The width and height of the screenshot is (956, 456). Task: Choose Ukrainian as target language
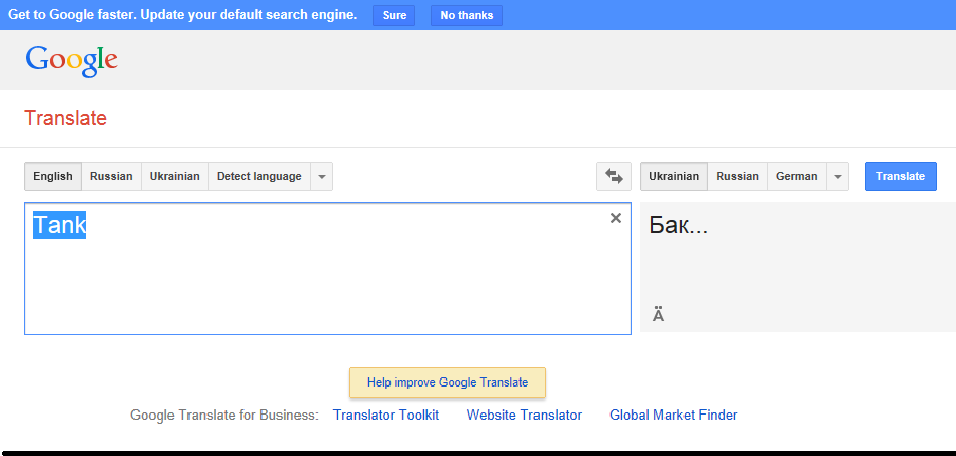(x=674, y=177)
